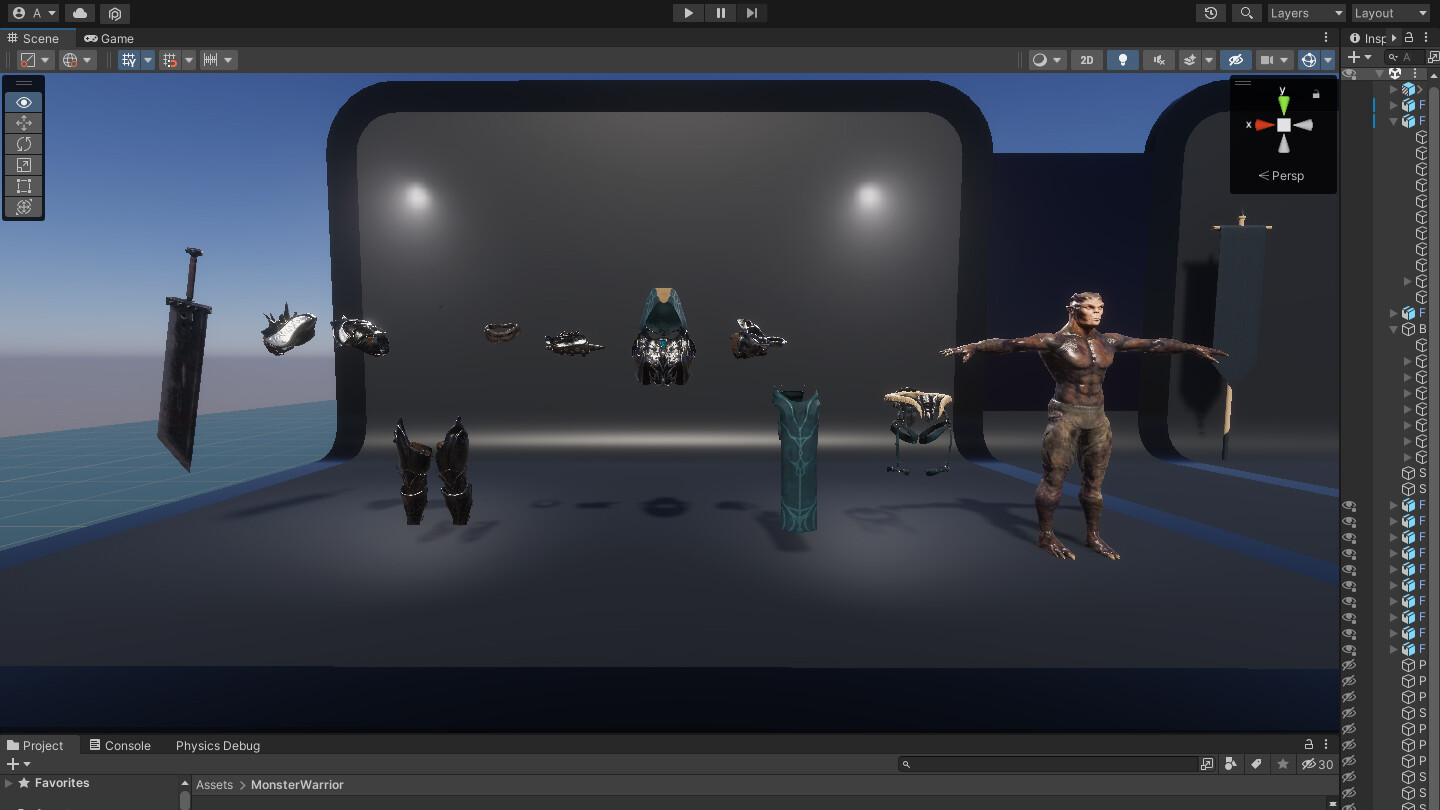1440x810 pixels.
Task: Select the Rotate tool
Action: click(24, 144)
